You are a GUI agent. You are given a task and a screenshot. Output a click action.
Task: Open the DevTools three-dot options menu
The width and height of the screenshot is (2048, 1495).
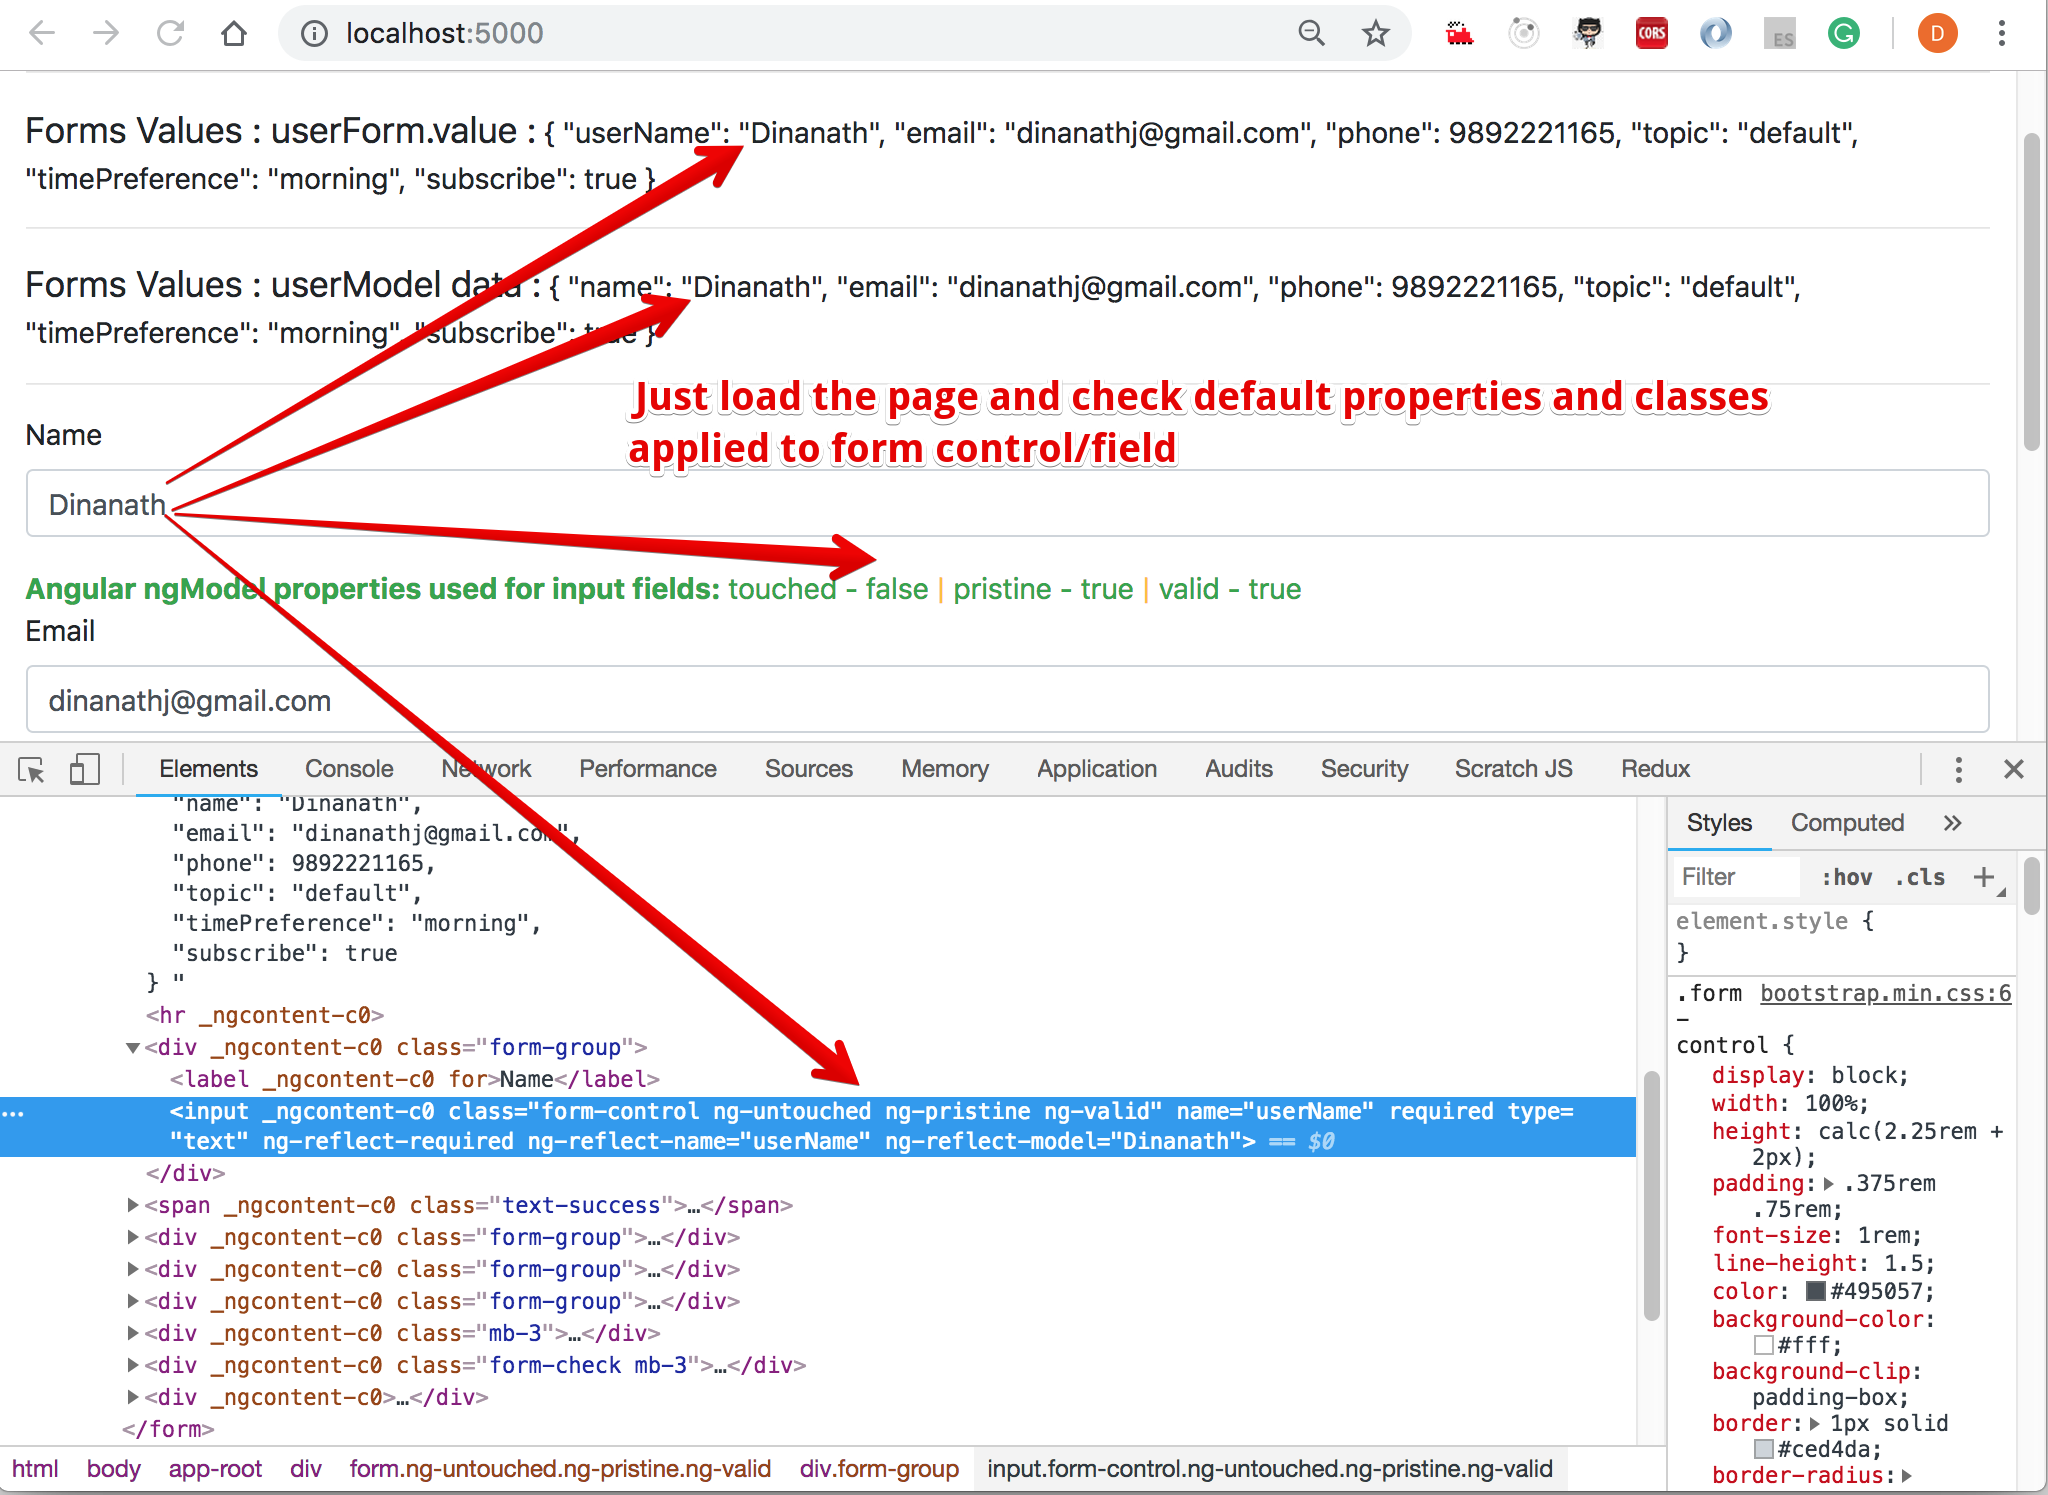[1958, 770]
